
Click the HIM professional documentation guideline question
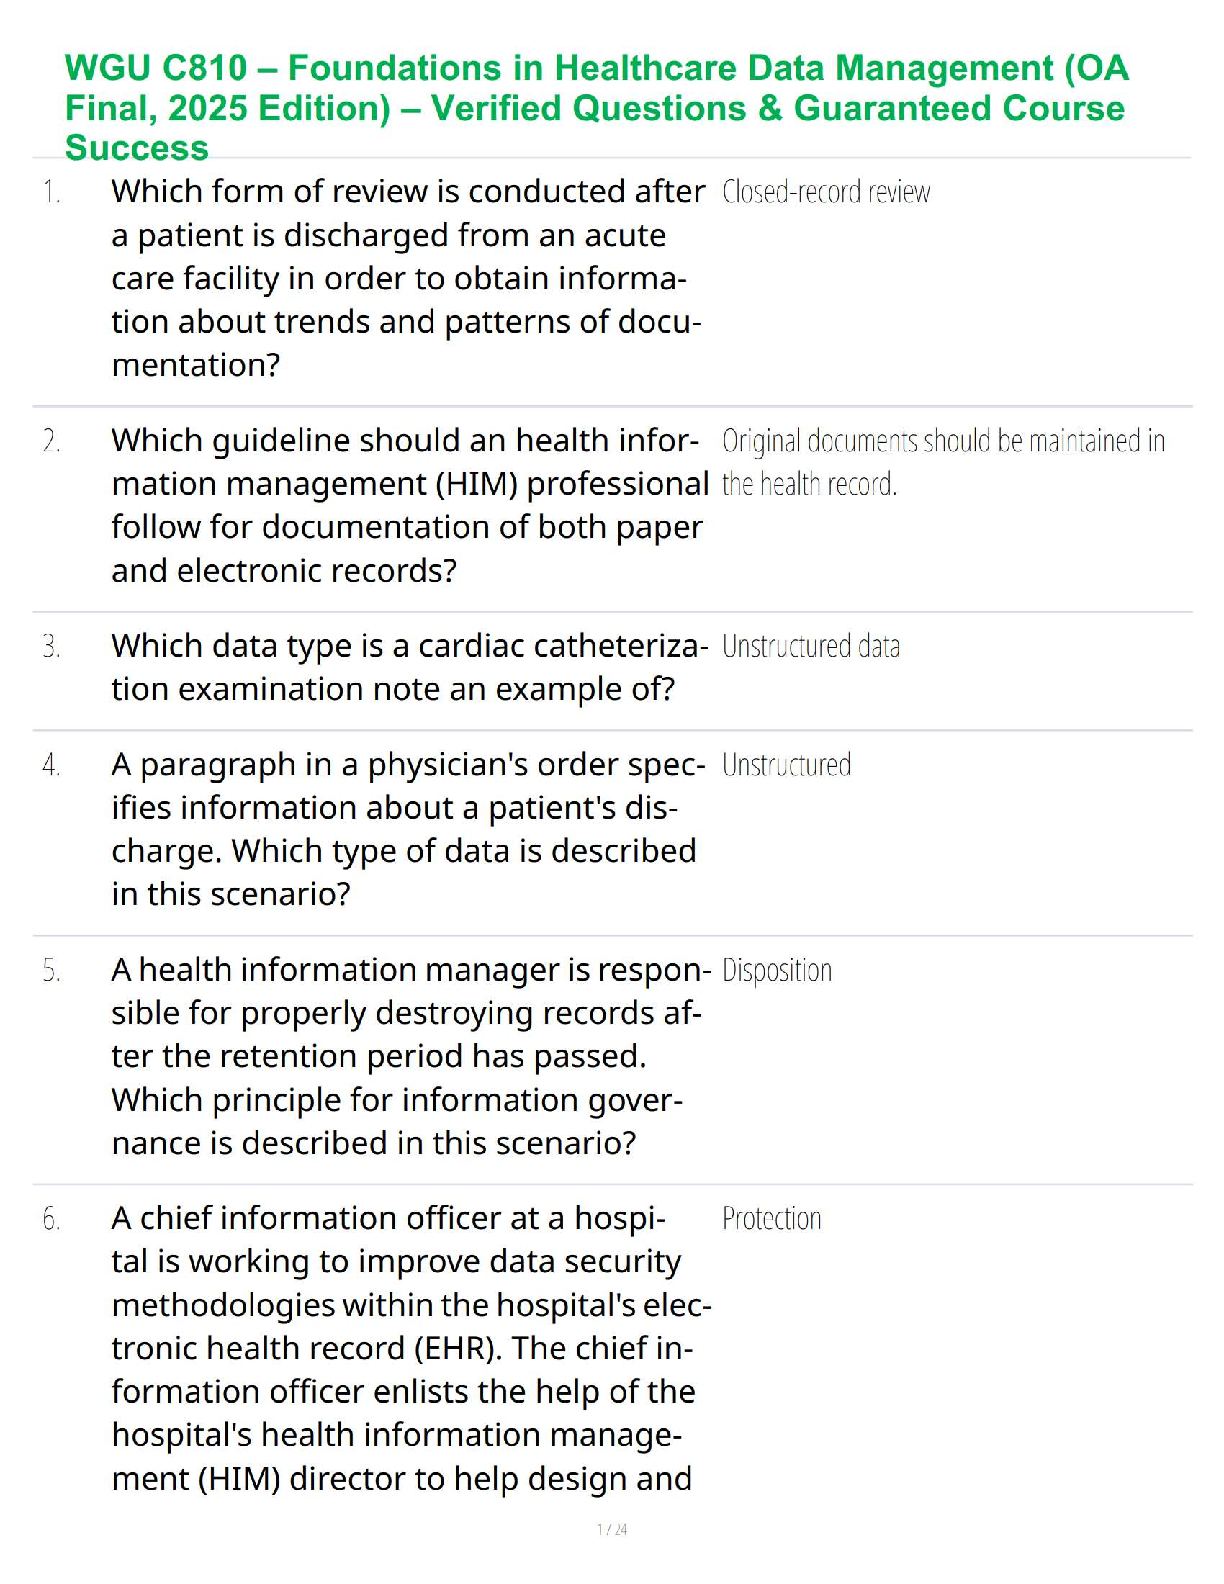[x=408, y=505]
